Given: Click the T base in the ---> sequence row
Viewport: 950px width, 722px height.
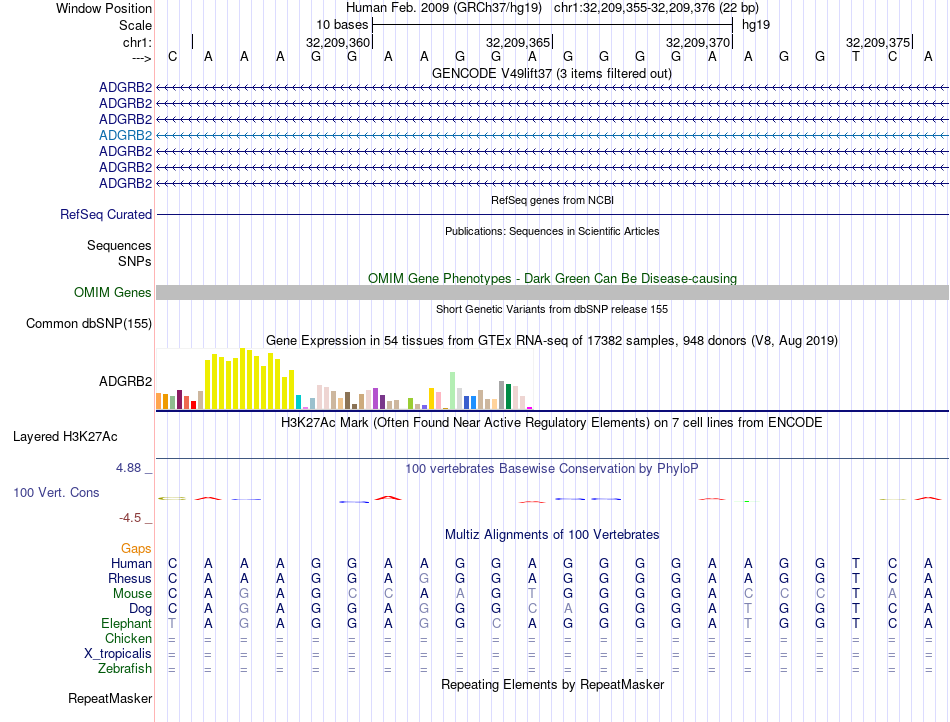Looking at the screenshot, I should tap(855, 57).
